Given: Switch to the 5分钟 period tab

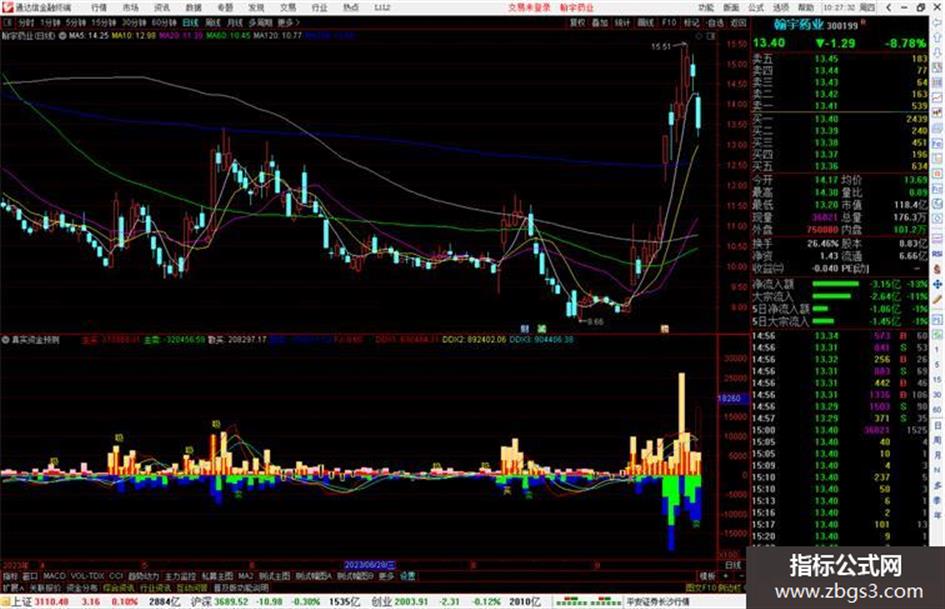Looking at the screenshot, I should coord(76,22).
